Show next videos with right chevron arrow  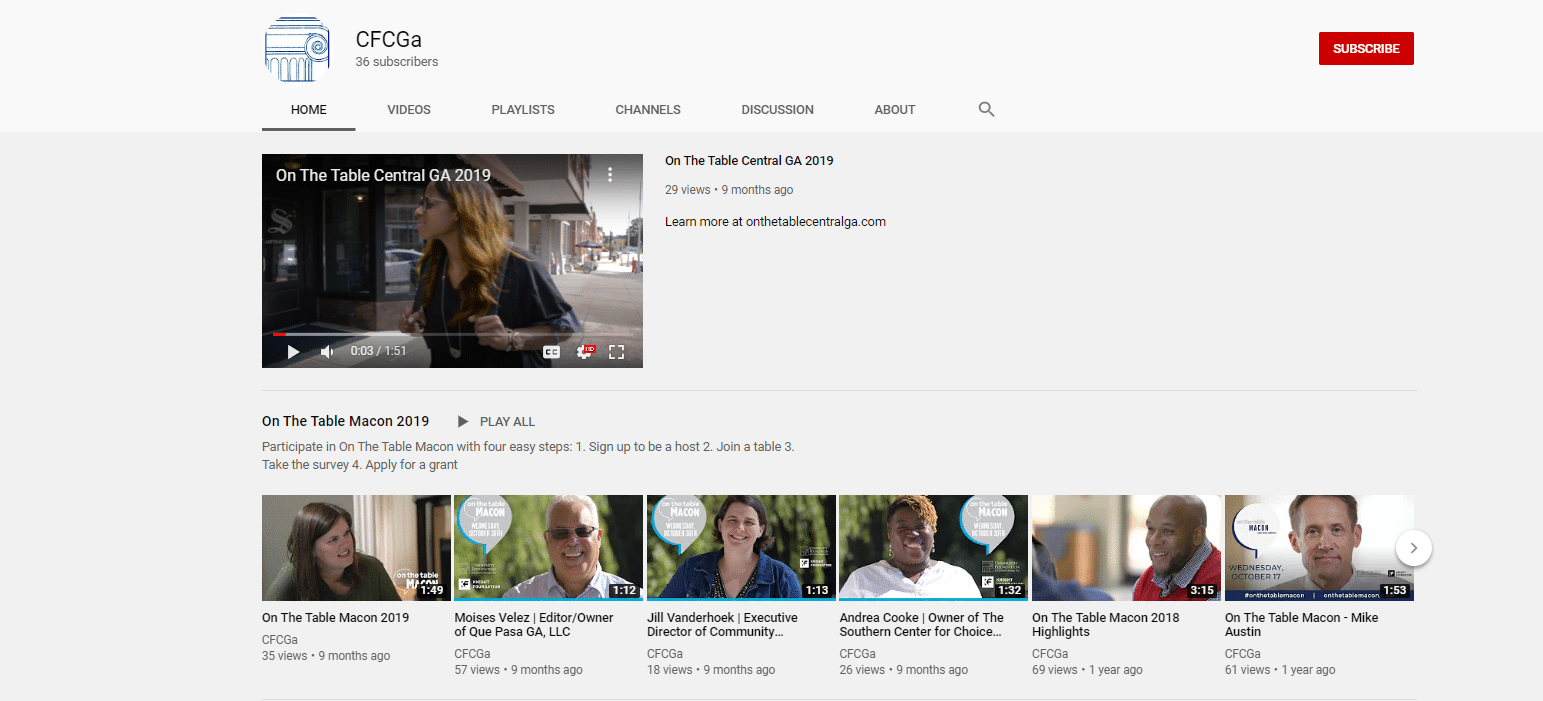pos(1413,548)
